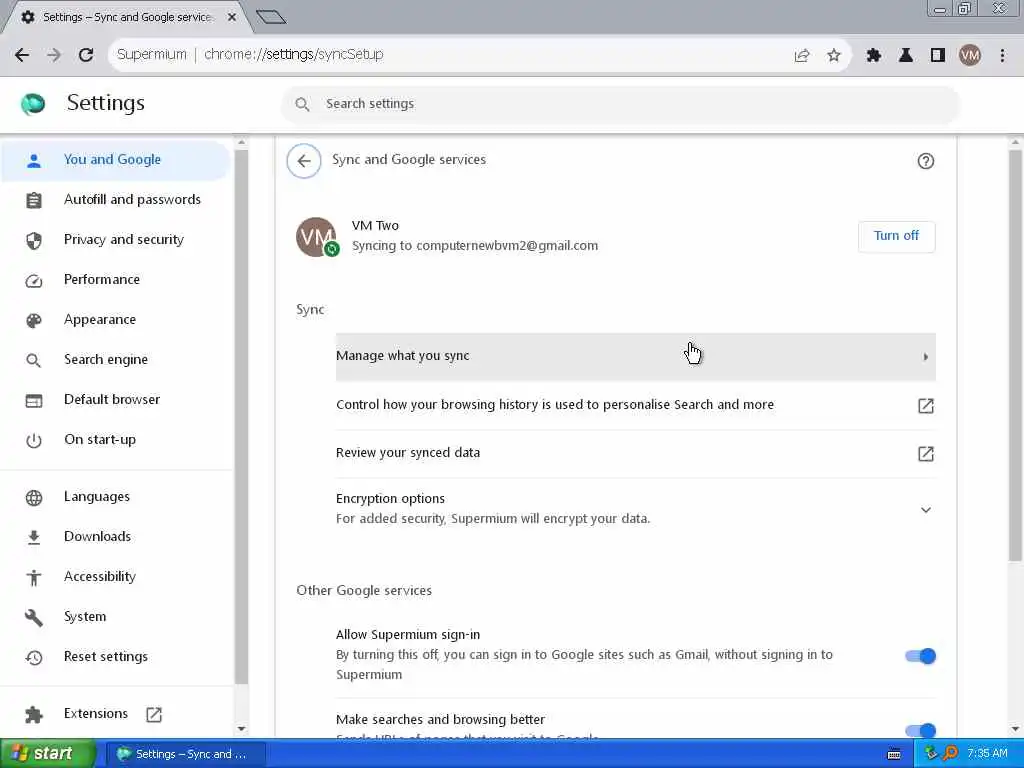Open You and Google settings section
Viewport: 1024px width, 768px height.
(x=116, y=159)
